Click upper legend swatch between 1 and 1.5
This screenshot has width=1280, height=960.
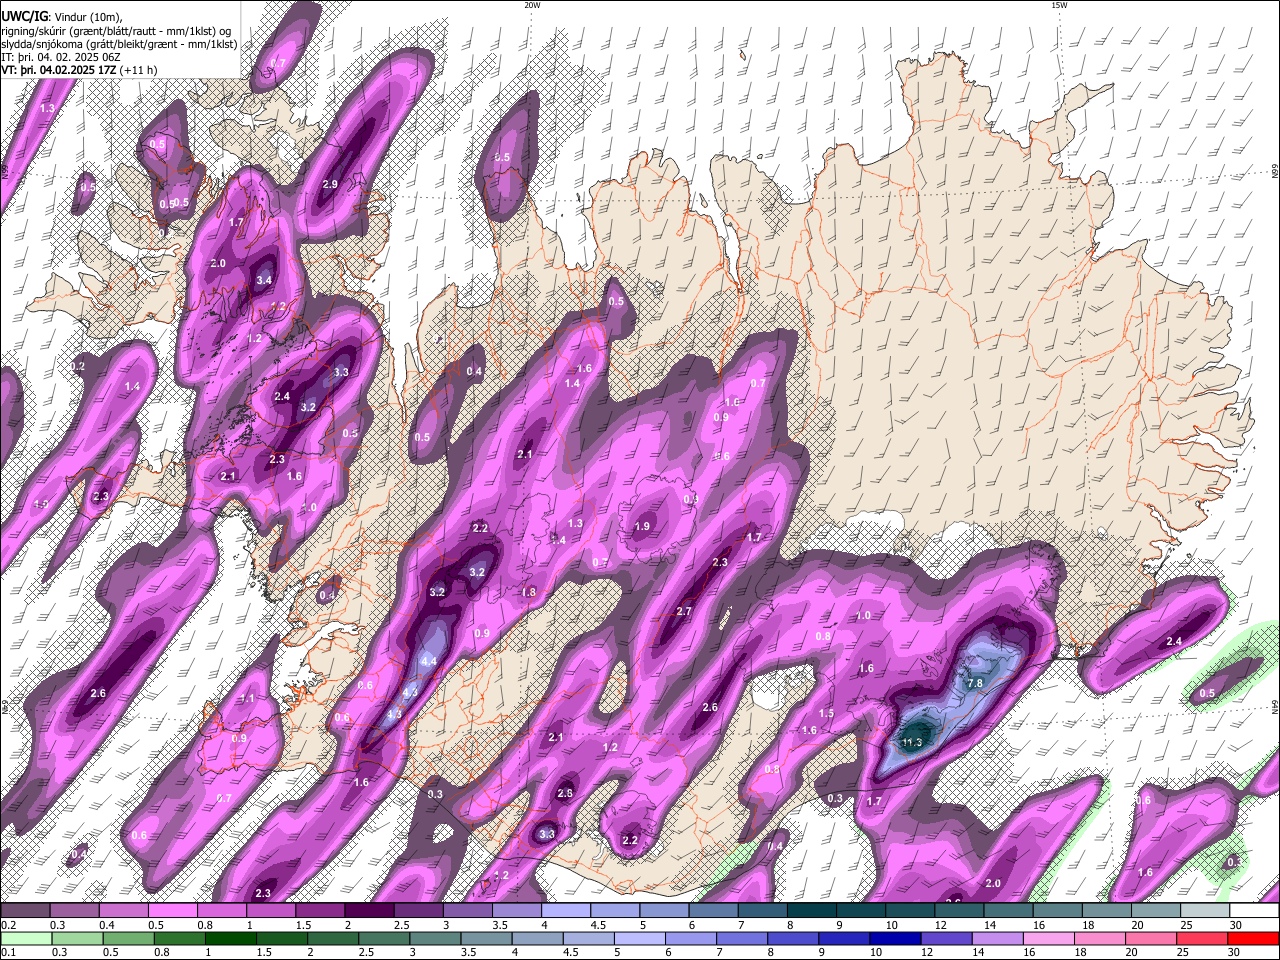click(x=270, y=911)
